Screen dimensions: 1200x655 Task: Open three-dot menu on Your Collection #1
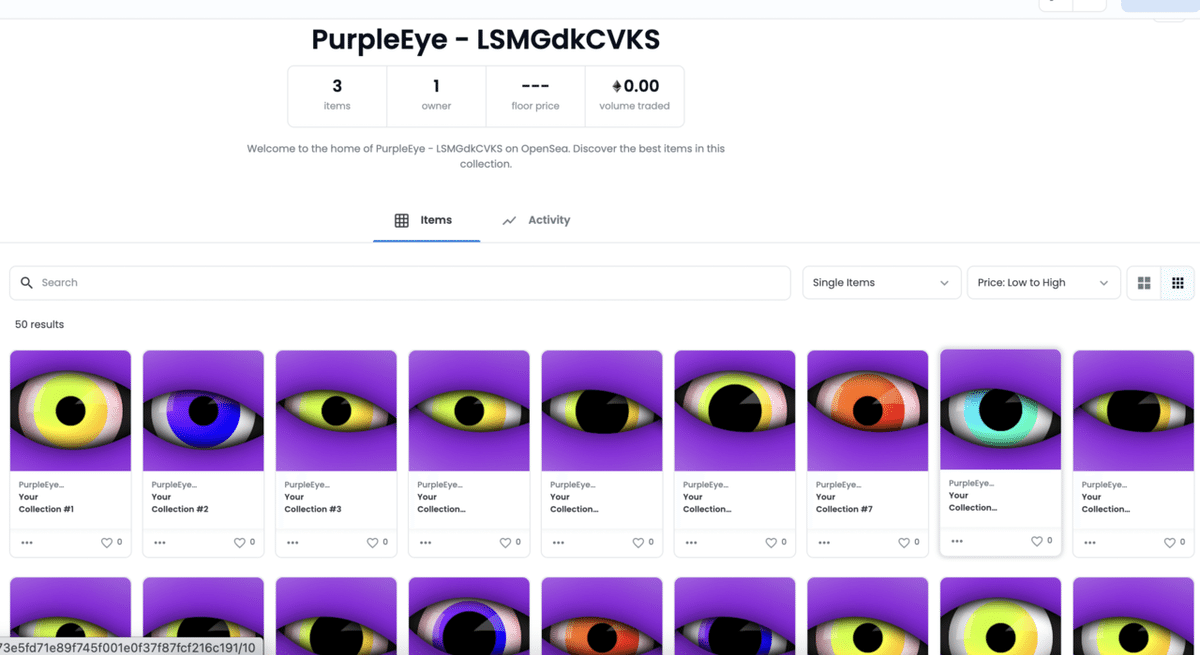click(x=27, y=543)
